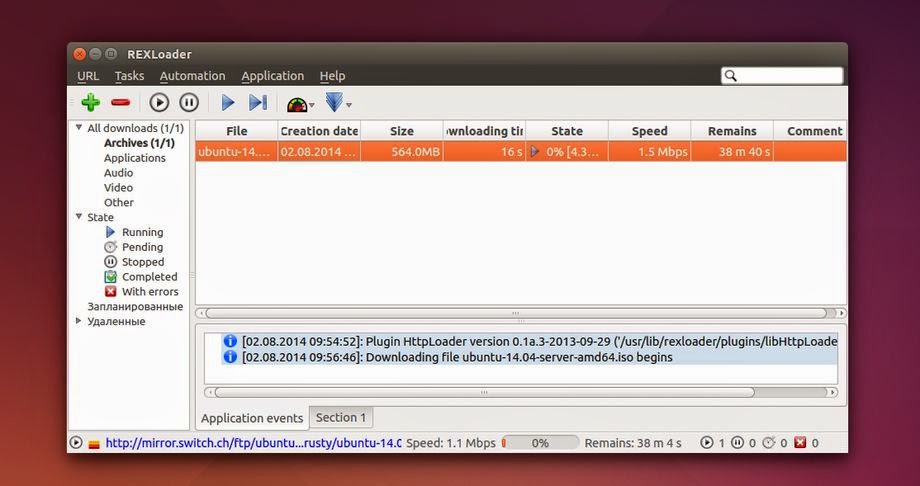Pause all downloads with circled pause icon
Screen dimensions: 920x486
click(x=189, y=103)
